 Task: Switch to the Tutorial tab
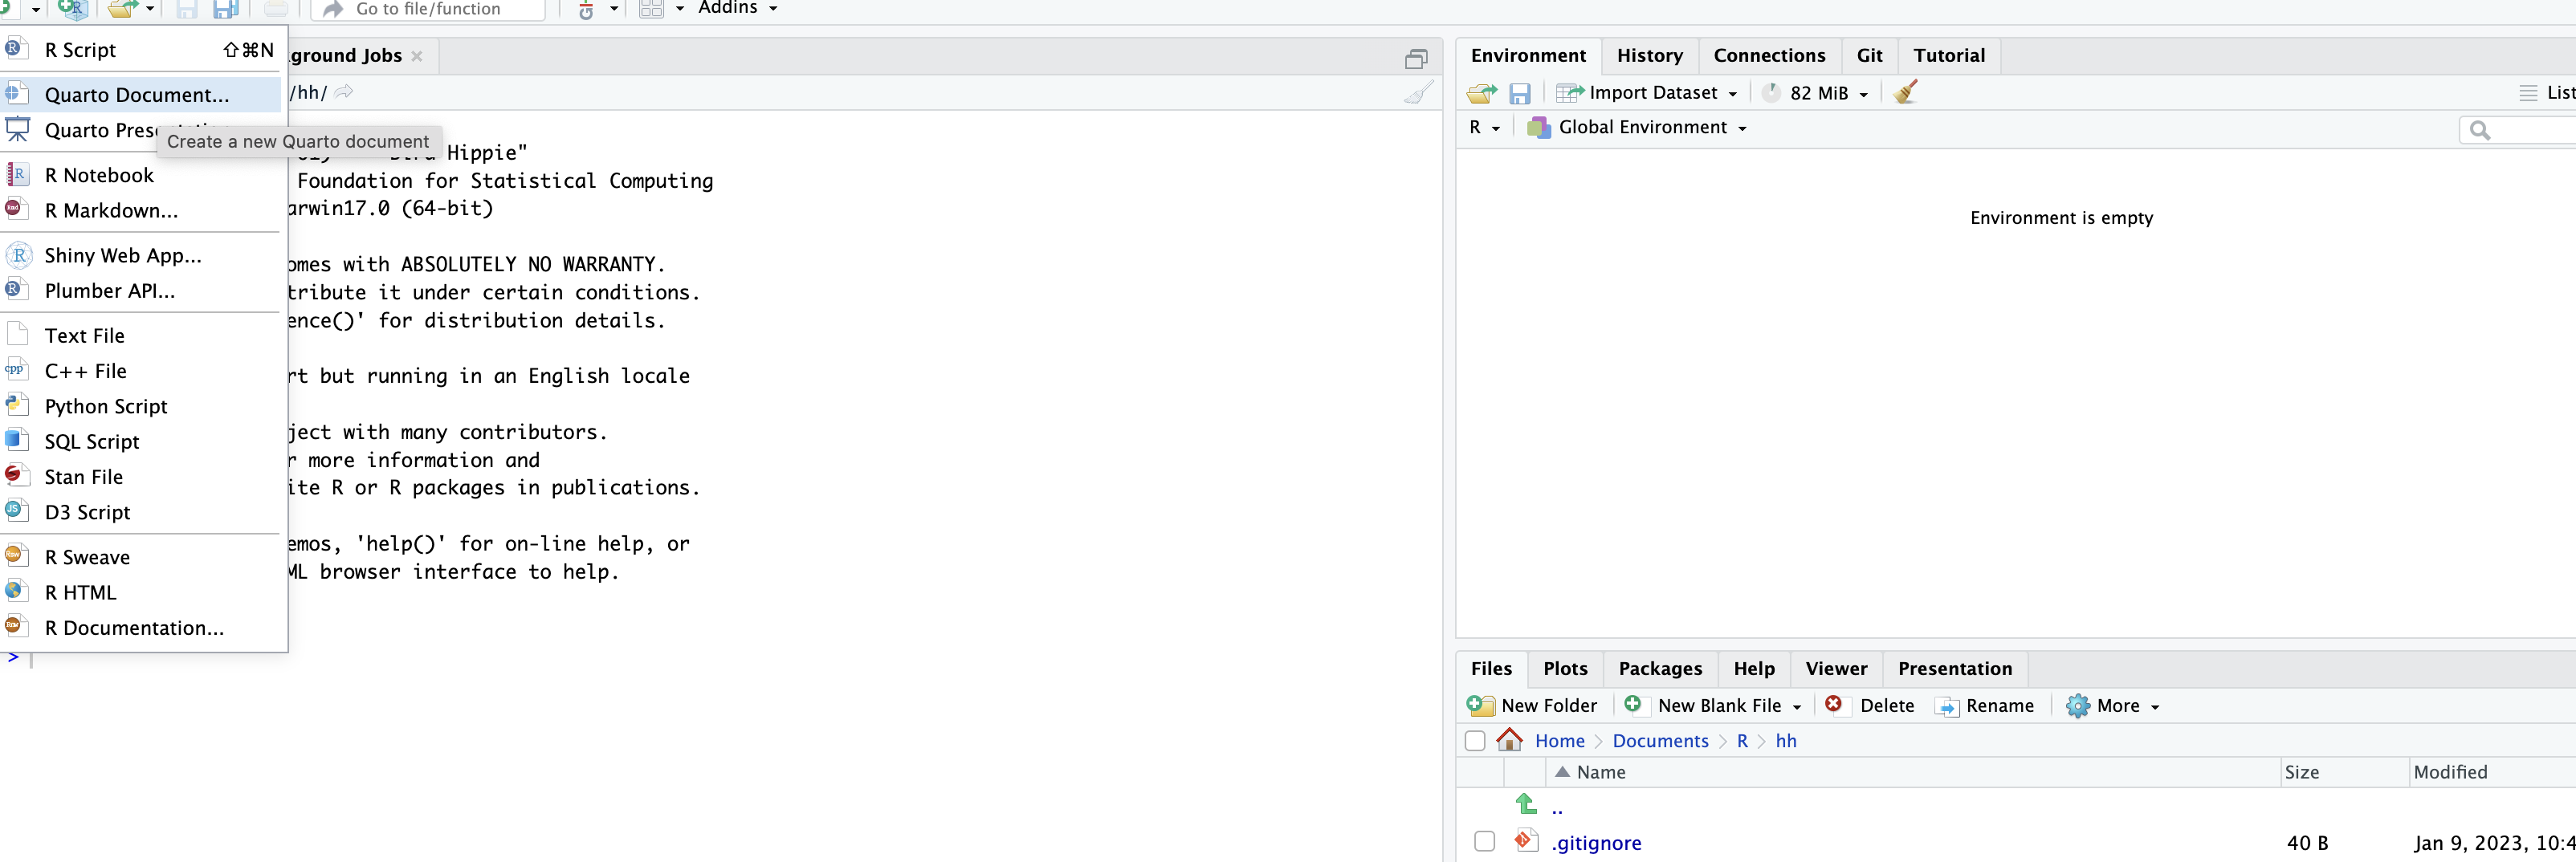[x=1949, y=56]
